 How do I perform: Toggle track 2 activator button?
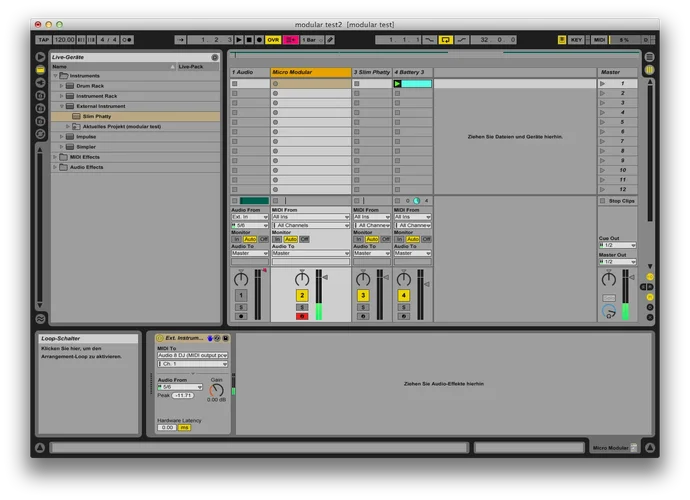pyautogui.click(x=302, y=295)
